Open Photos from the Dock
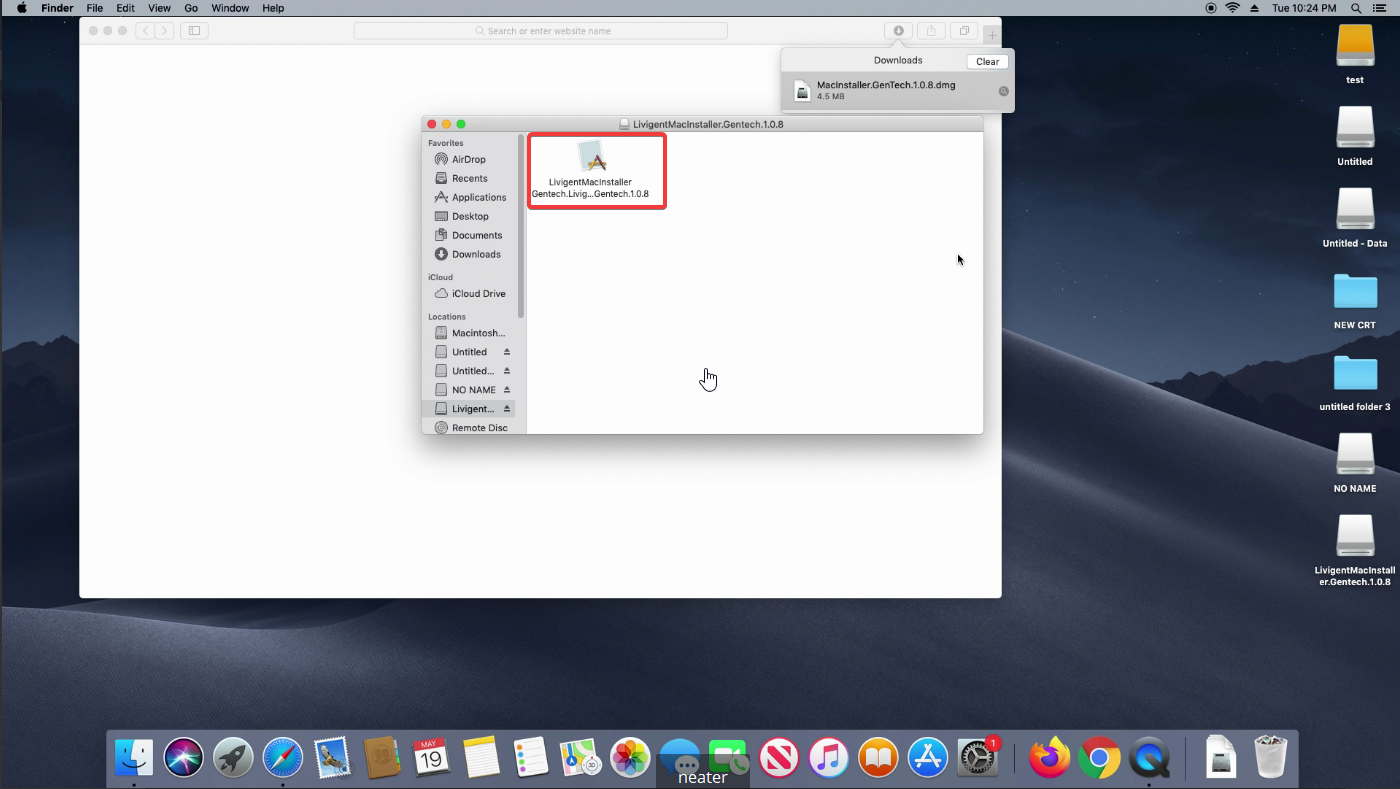Image resolution: width=1400 pixels, height=789 pixels. pyautogui.click(x=630, y=758)
